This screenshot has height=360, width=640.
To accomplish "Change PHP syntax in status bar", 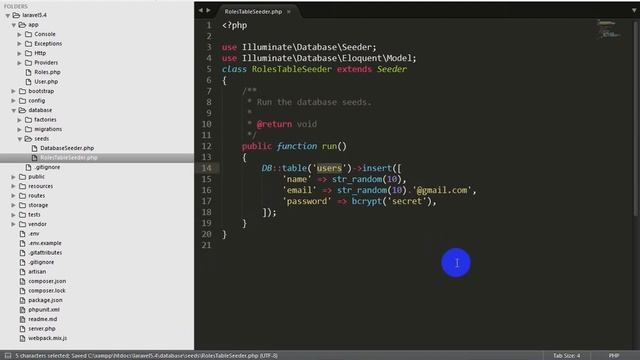I will (x=614, y=356).
